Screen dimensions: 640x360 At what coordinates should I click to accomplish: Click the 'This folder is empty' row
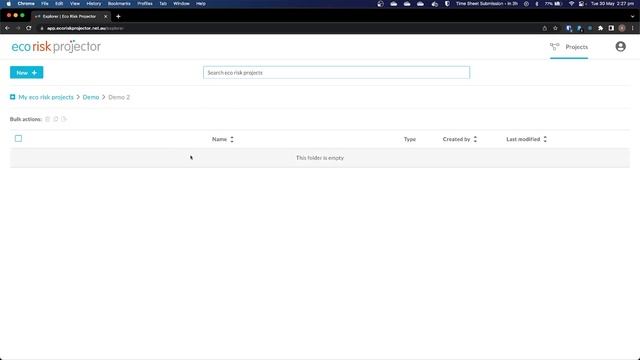click(x=320, y=158)
